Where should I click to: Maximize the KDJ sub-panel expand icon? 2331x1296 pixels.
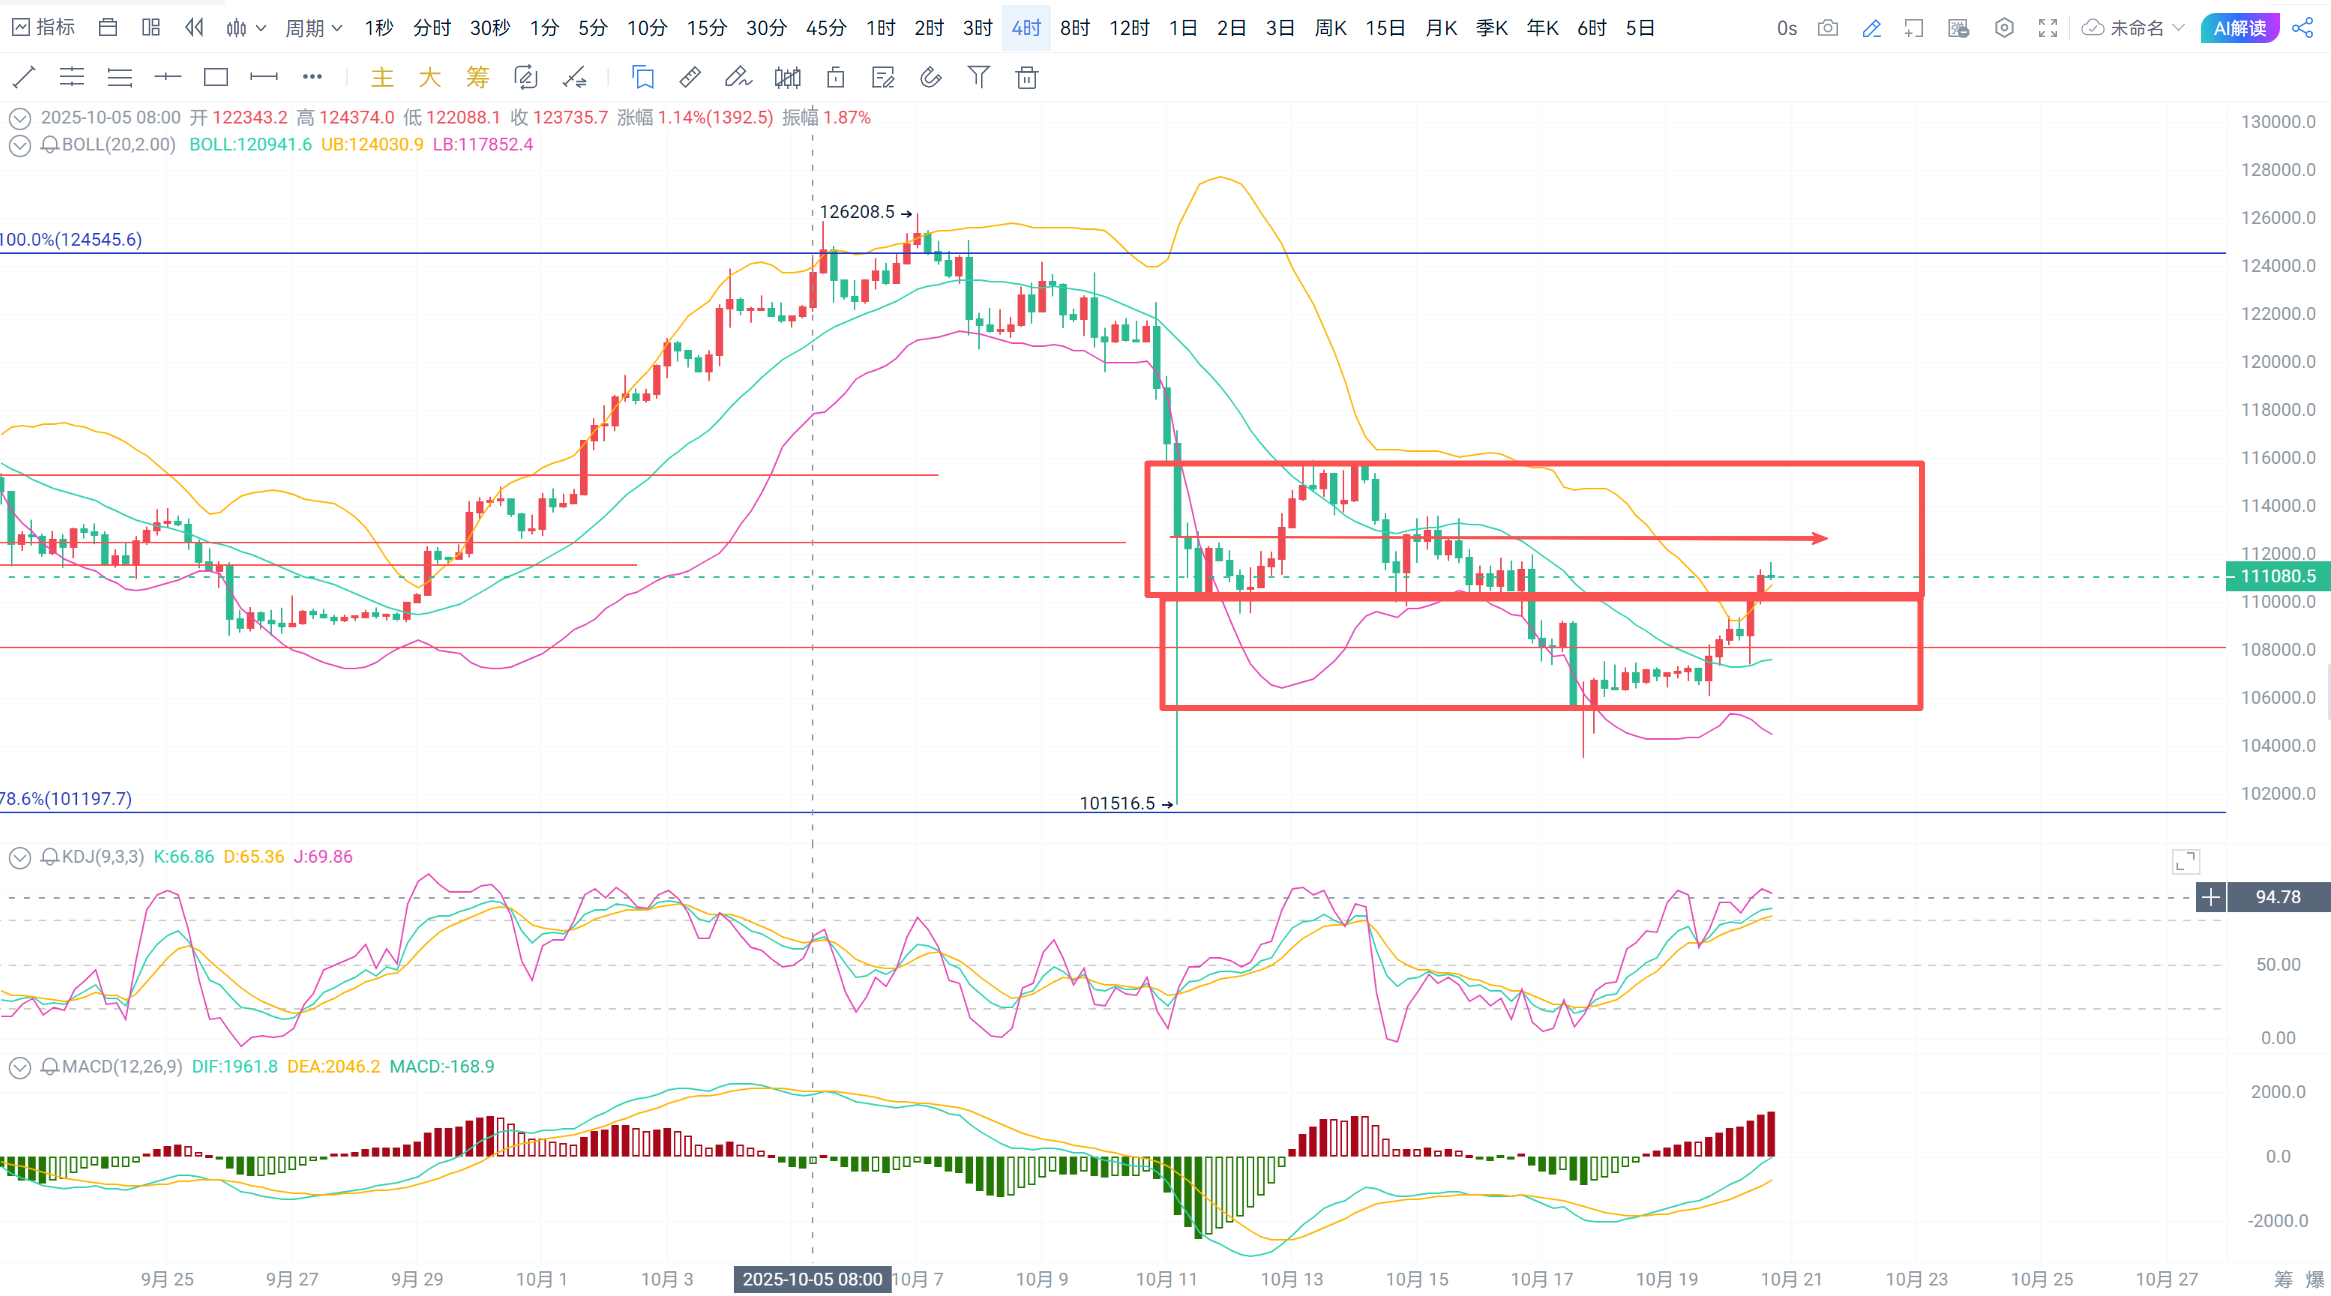(2186, 861)
